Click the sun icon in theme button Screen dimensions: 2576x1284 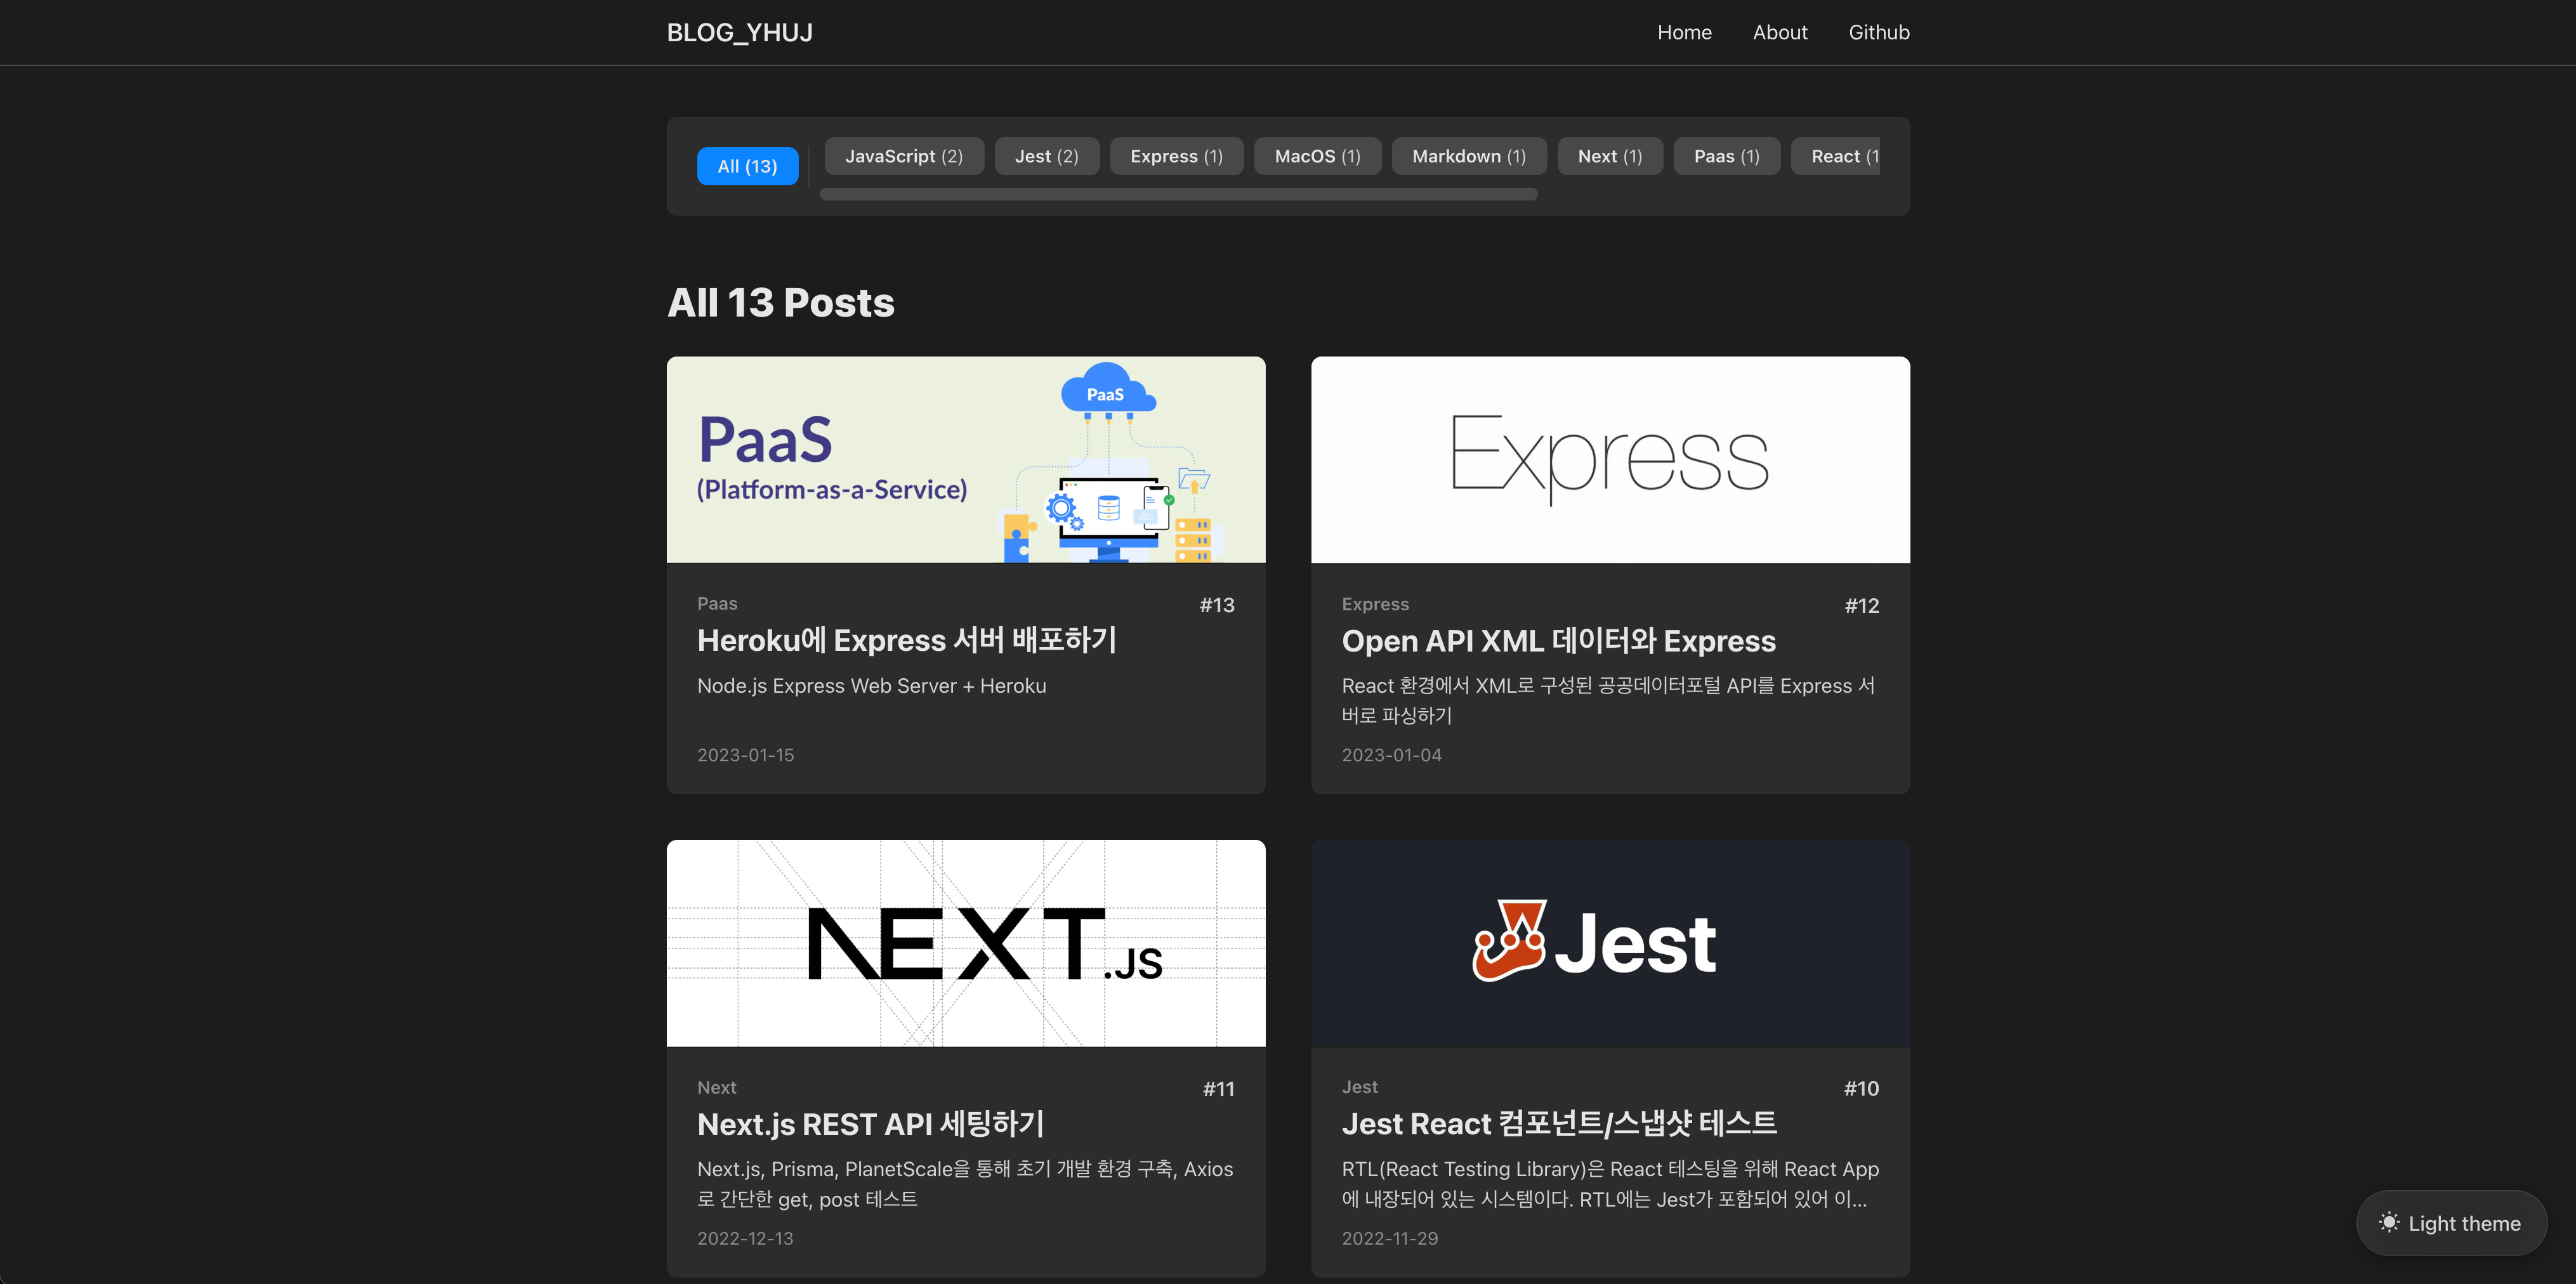click(2389, 1222)
